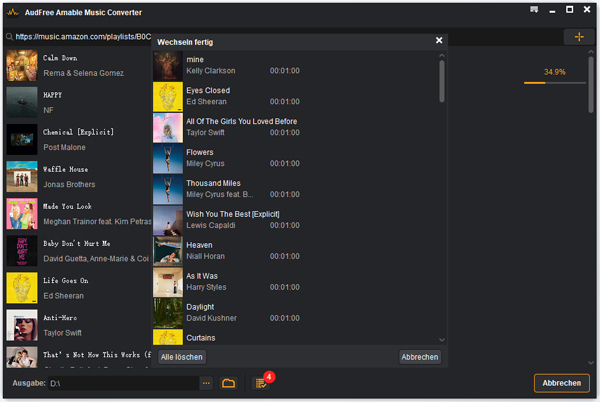This screenshot has height=402, width=600.
Task: Select 'As It Was' song title
Action: click(x=202, y=276)
